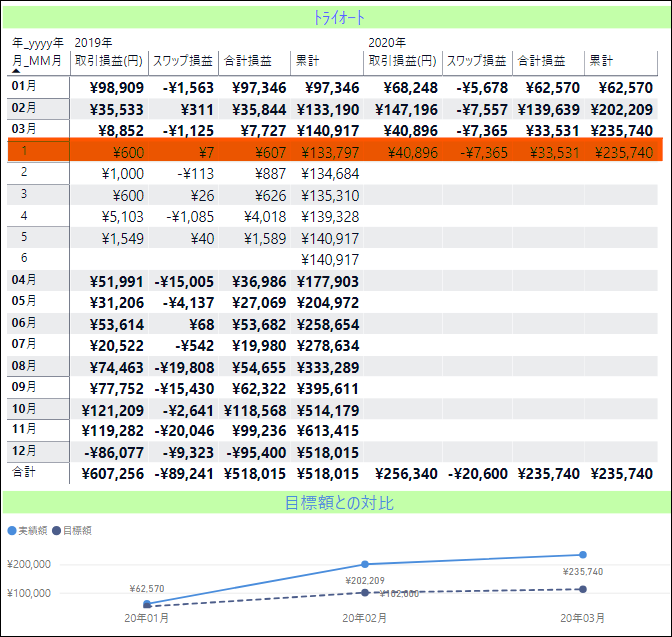Image resolution: width=672 pixels, height=637 pixels.
Task: Click the 実績額 data point at 20年01月
Action: 147,603
